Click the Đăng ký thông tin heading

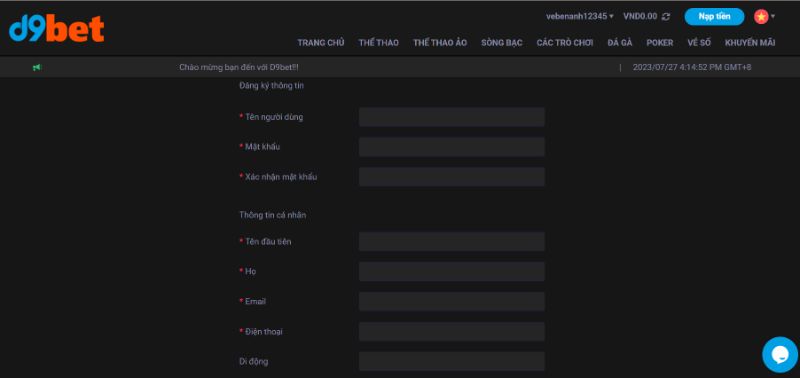pos(271,86)
